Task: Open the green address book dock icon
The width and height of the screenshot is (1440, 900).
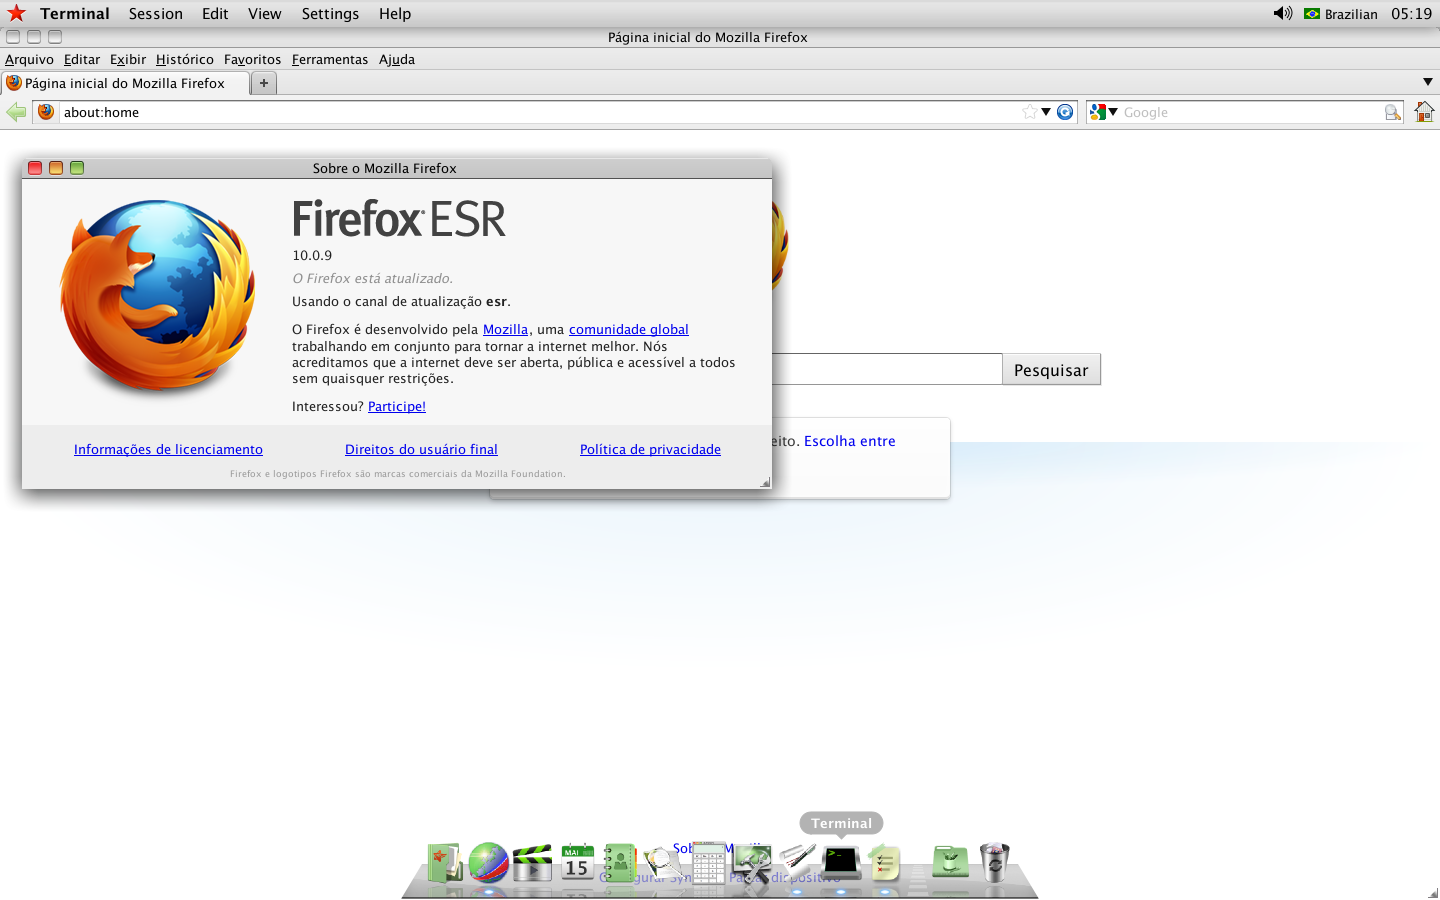Action: click(620, 862)
